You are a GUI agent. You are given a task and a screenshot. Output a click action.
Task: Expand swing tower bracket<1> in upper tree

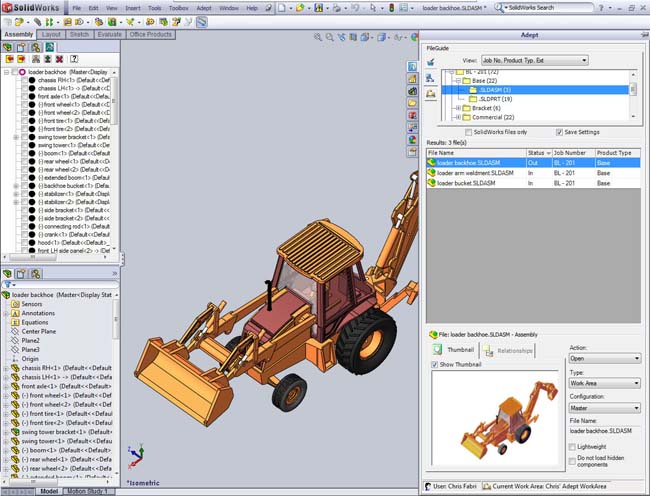pos(16,137)
